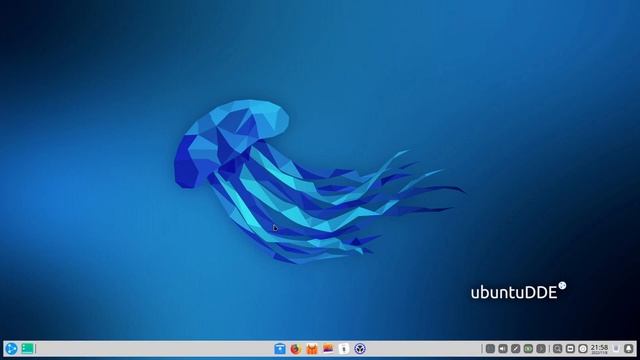Viewport: 640px width, 360px height.
Task: Click the power button icon in tray
Action: (x=583, y=349)
